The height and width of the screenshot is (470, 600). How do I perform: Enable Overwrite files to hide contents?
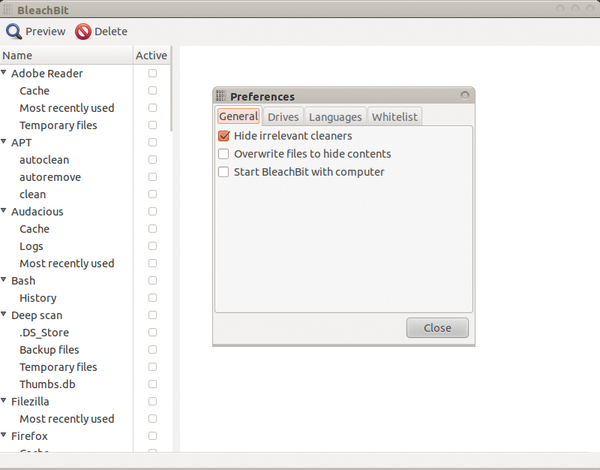[x=223, y=154]
